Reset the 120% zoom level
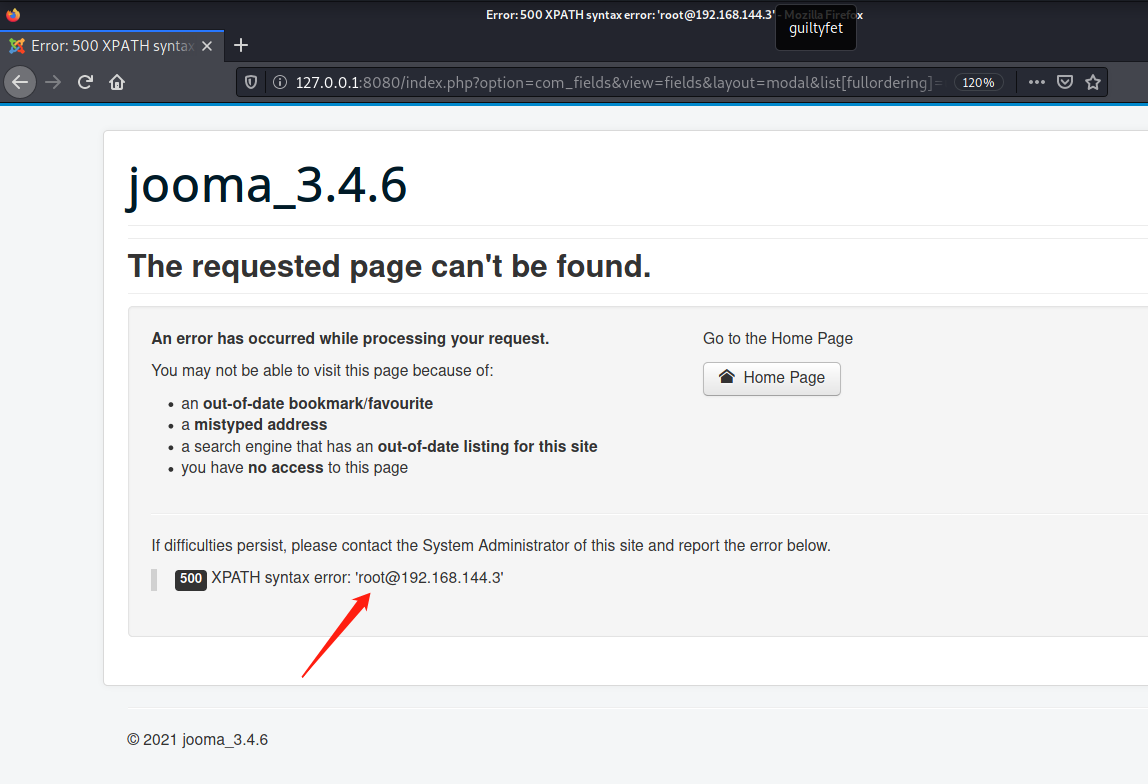This screenshot has width=1148, height=784. coord(977,82)
